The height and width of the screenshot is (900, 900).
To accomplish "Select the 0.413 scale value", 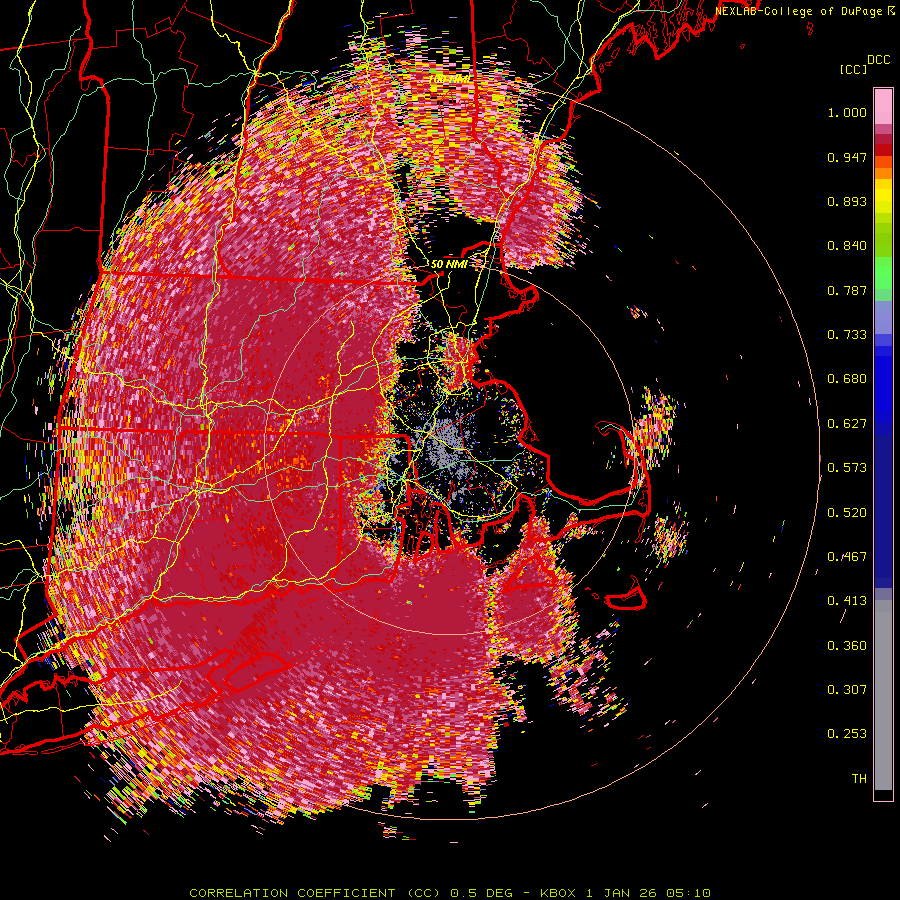I will [847, 601].
